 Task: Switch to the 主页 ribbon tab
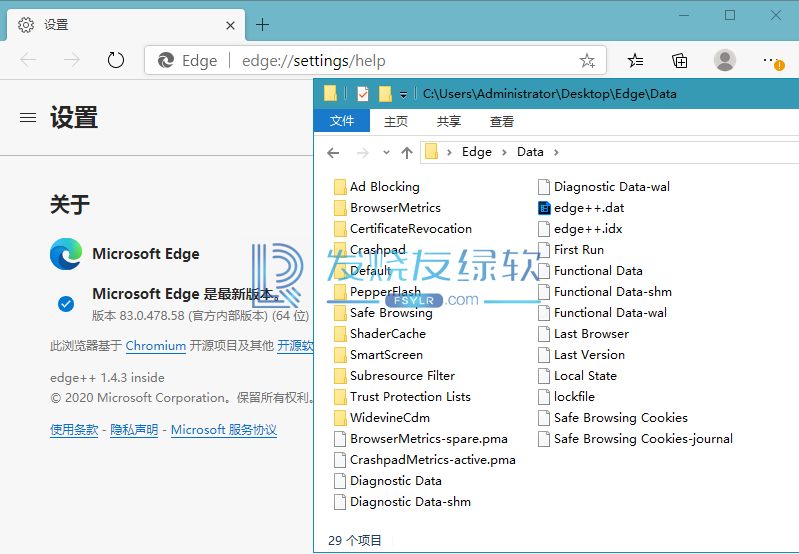point(396,121)
